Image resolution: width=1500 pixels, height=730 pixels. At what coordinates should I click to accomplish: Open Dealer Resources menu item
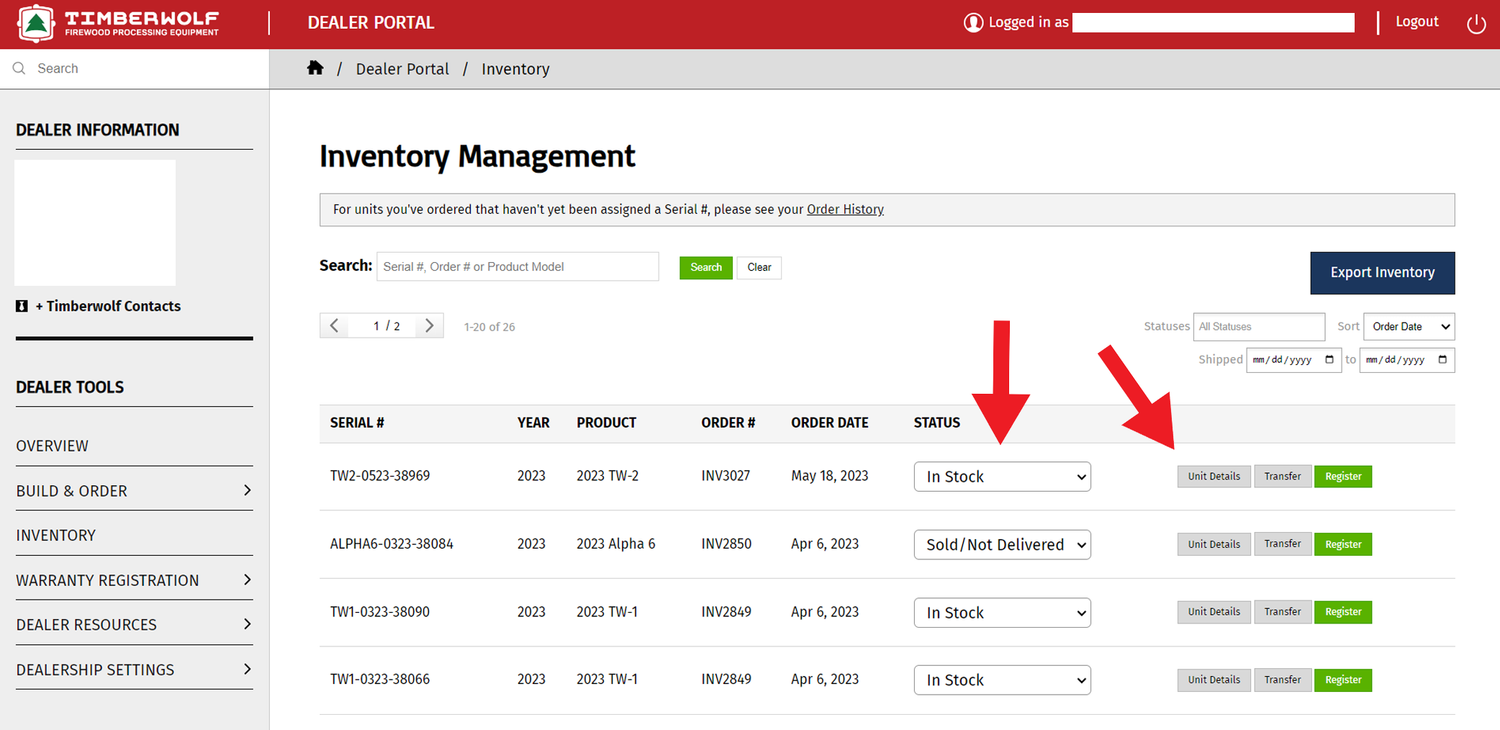tap(86, 625)
